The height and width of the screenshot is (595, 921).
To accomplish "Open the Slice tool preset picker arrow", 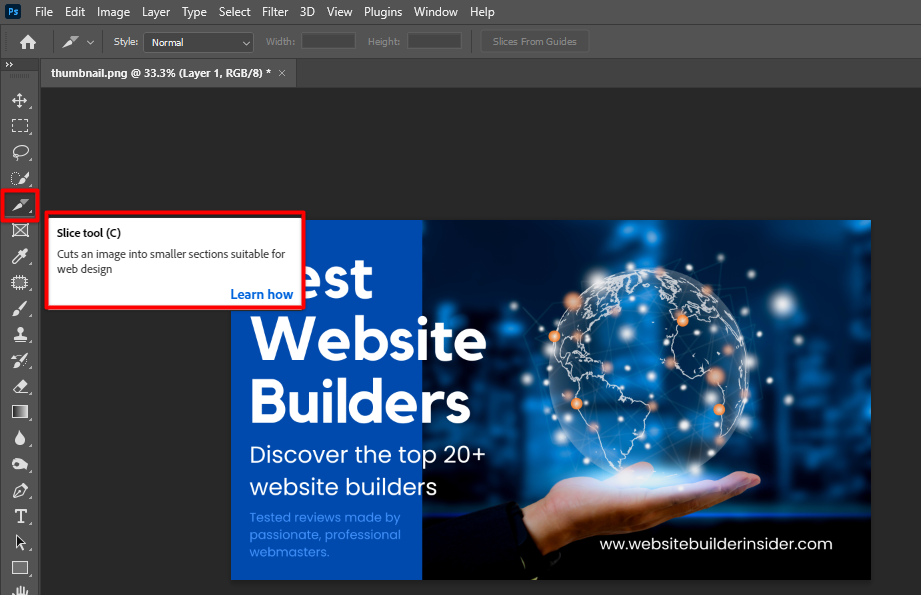I will tap(91, 42).
